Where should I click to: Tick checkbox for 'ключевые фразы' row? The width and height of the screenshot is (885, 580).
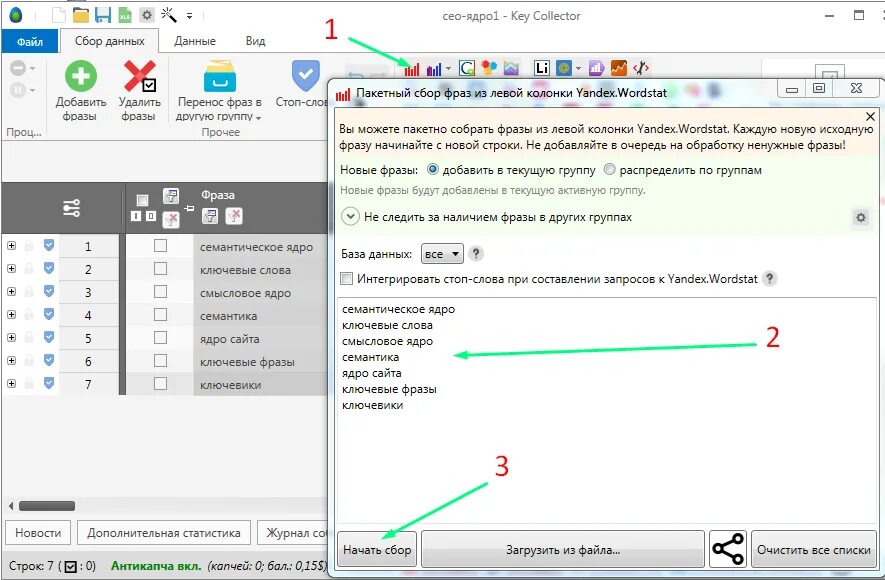(x=160, y=361)
